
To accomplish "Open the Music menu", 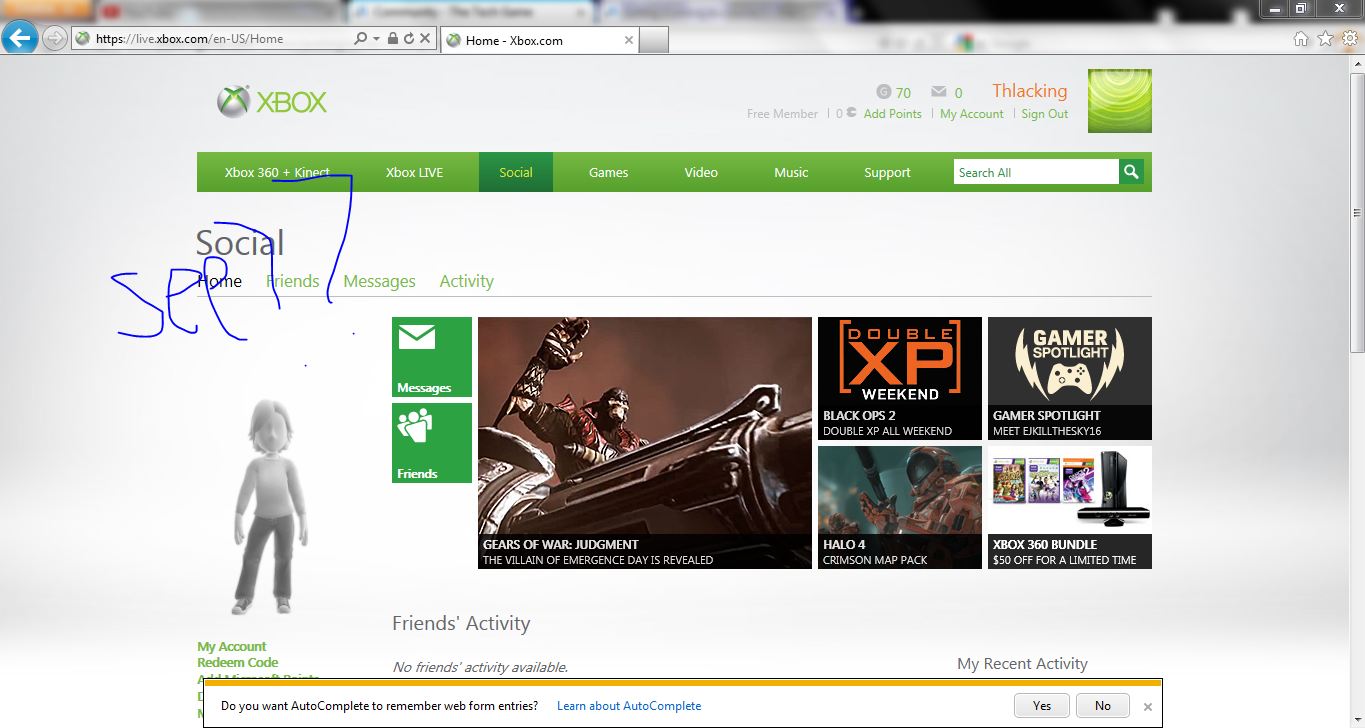I will [x=791, y=172].
